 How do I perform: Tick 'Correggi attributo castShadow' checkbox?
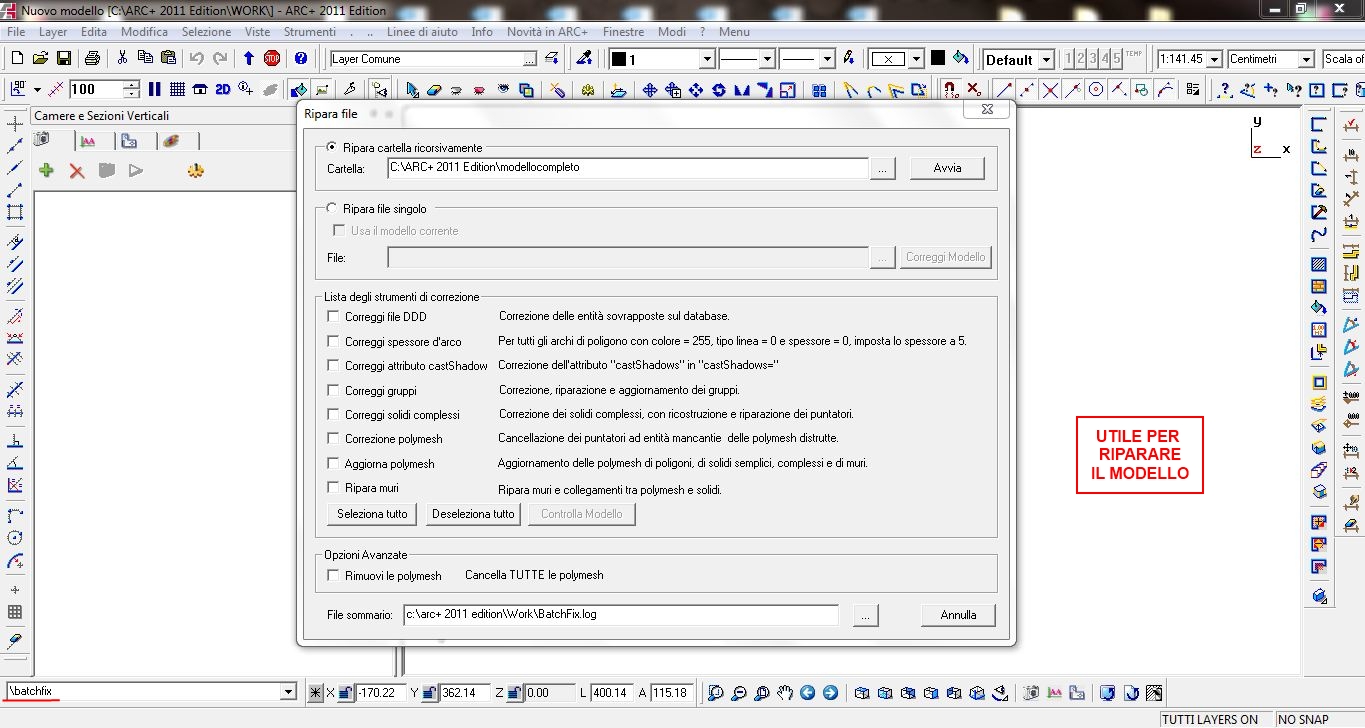pos(334,366)
